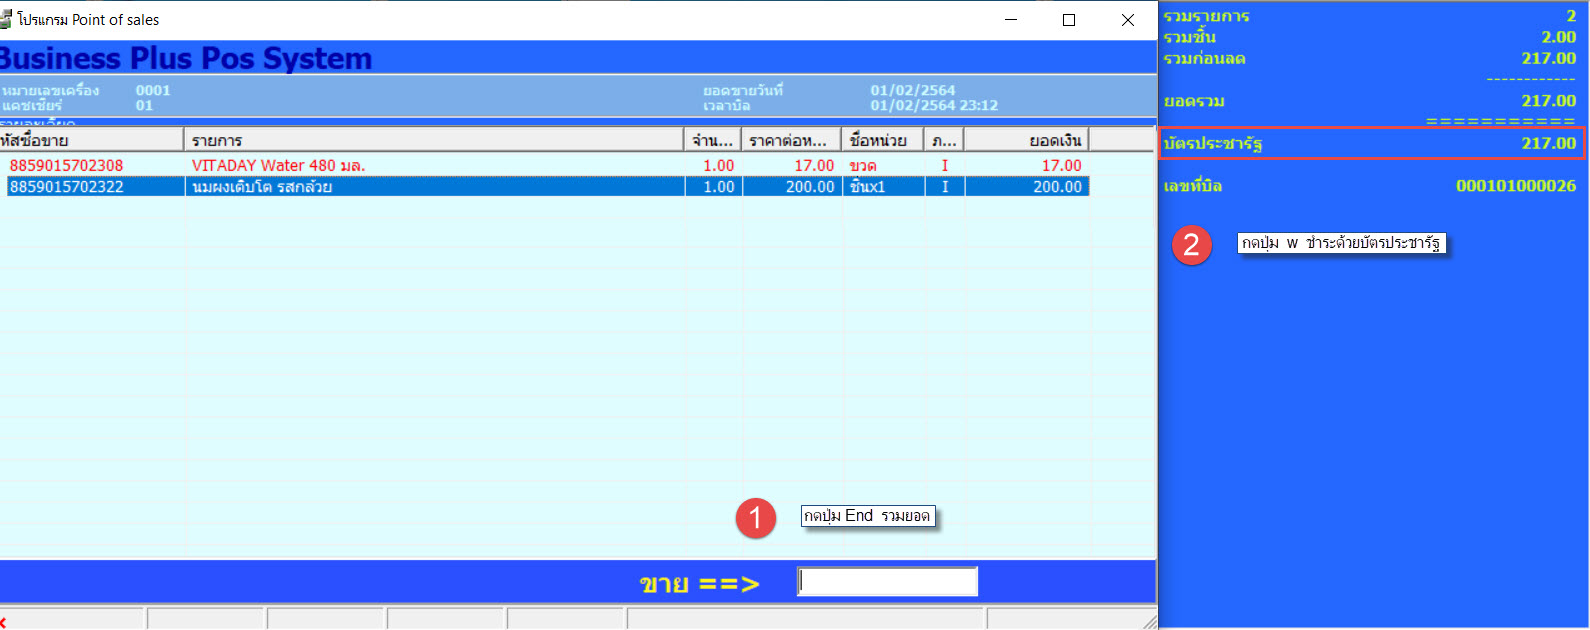Click the จำน... quantity column header

coord(713,140)
